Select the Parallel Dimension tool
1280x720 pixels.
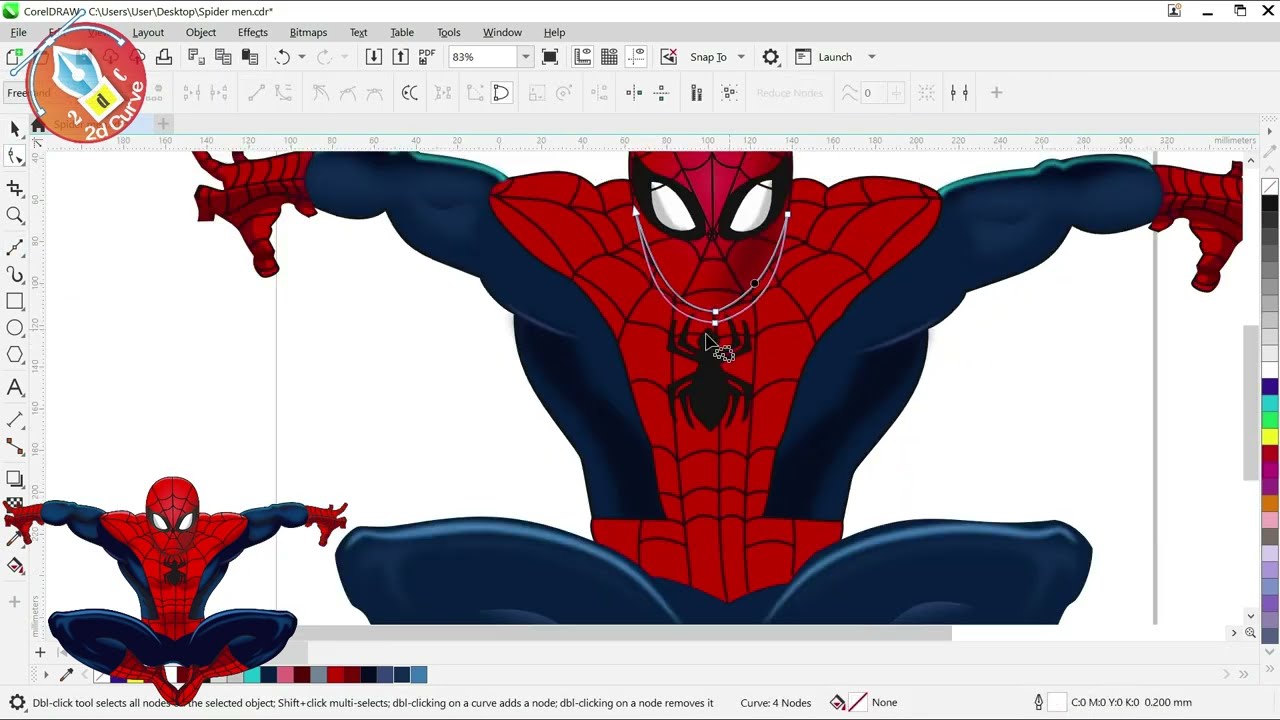(15, 419)
